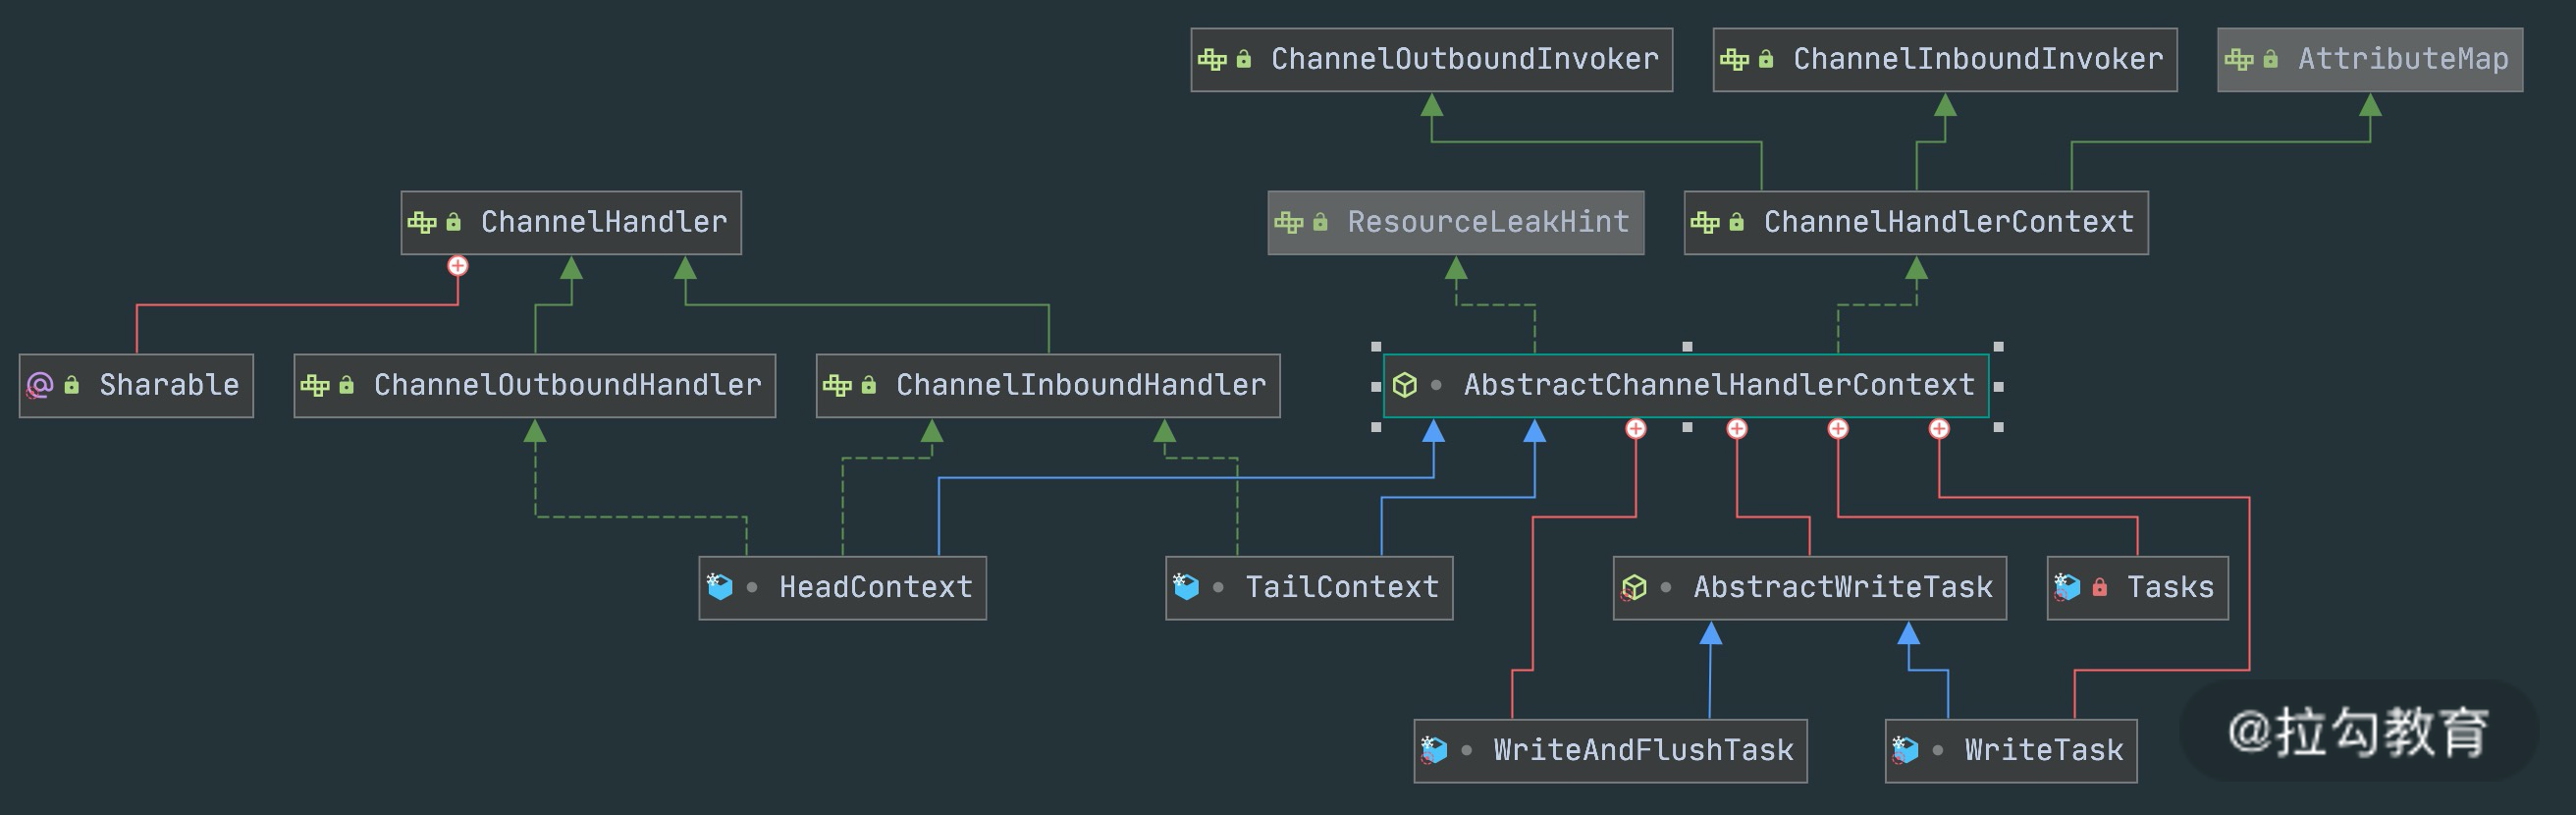Click the abstract class icon on AbstractChannelHandlerContext
The width and height of the screenshot is (2576, 815).
coord(1405,386)
